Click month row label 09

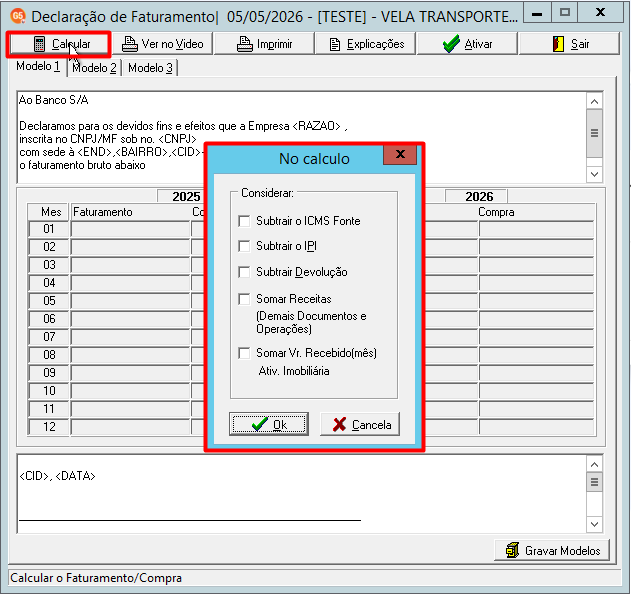49,373
